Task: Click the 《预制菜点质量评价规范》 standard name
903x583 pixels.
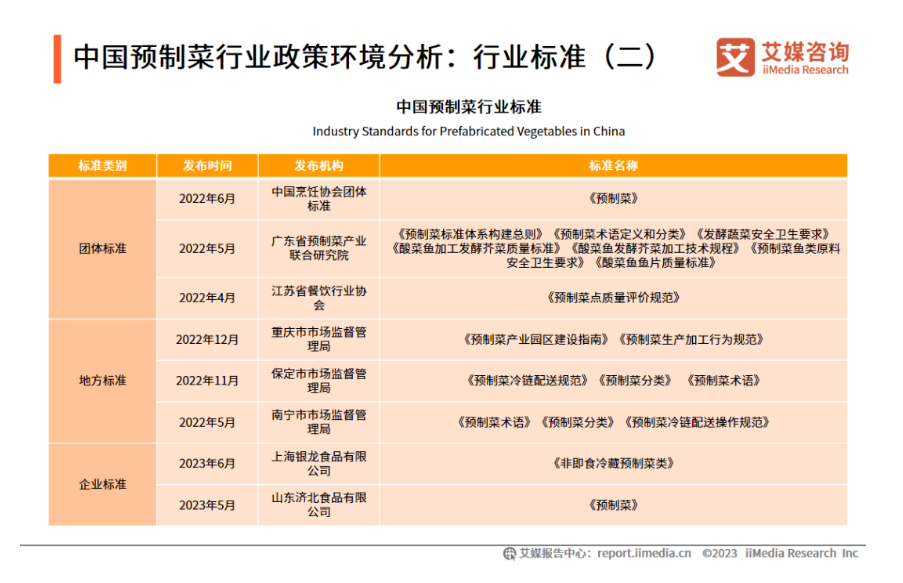Action: pos(613,297)
